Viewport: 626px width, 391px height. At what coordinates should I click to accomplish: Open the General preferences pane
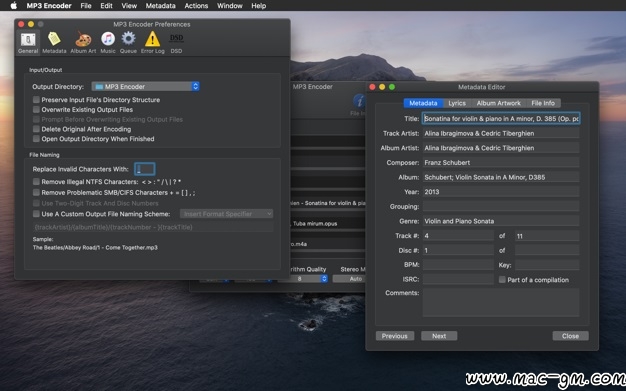click(28, 42)
